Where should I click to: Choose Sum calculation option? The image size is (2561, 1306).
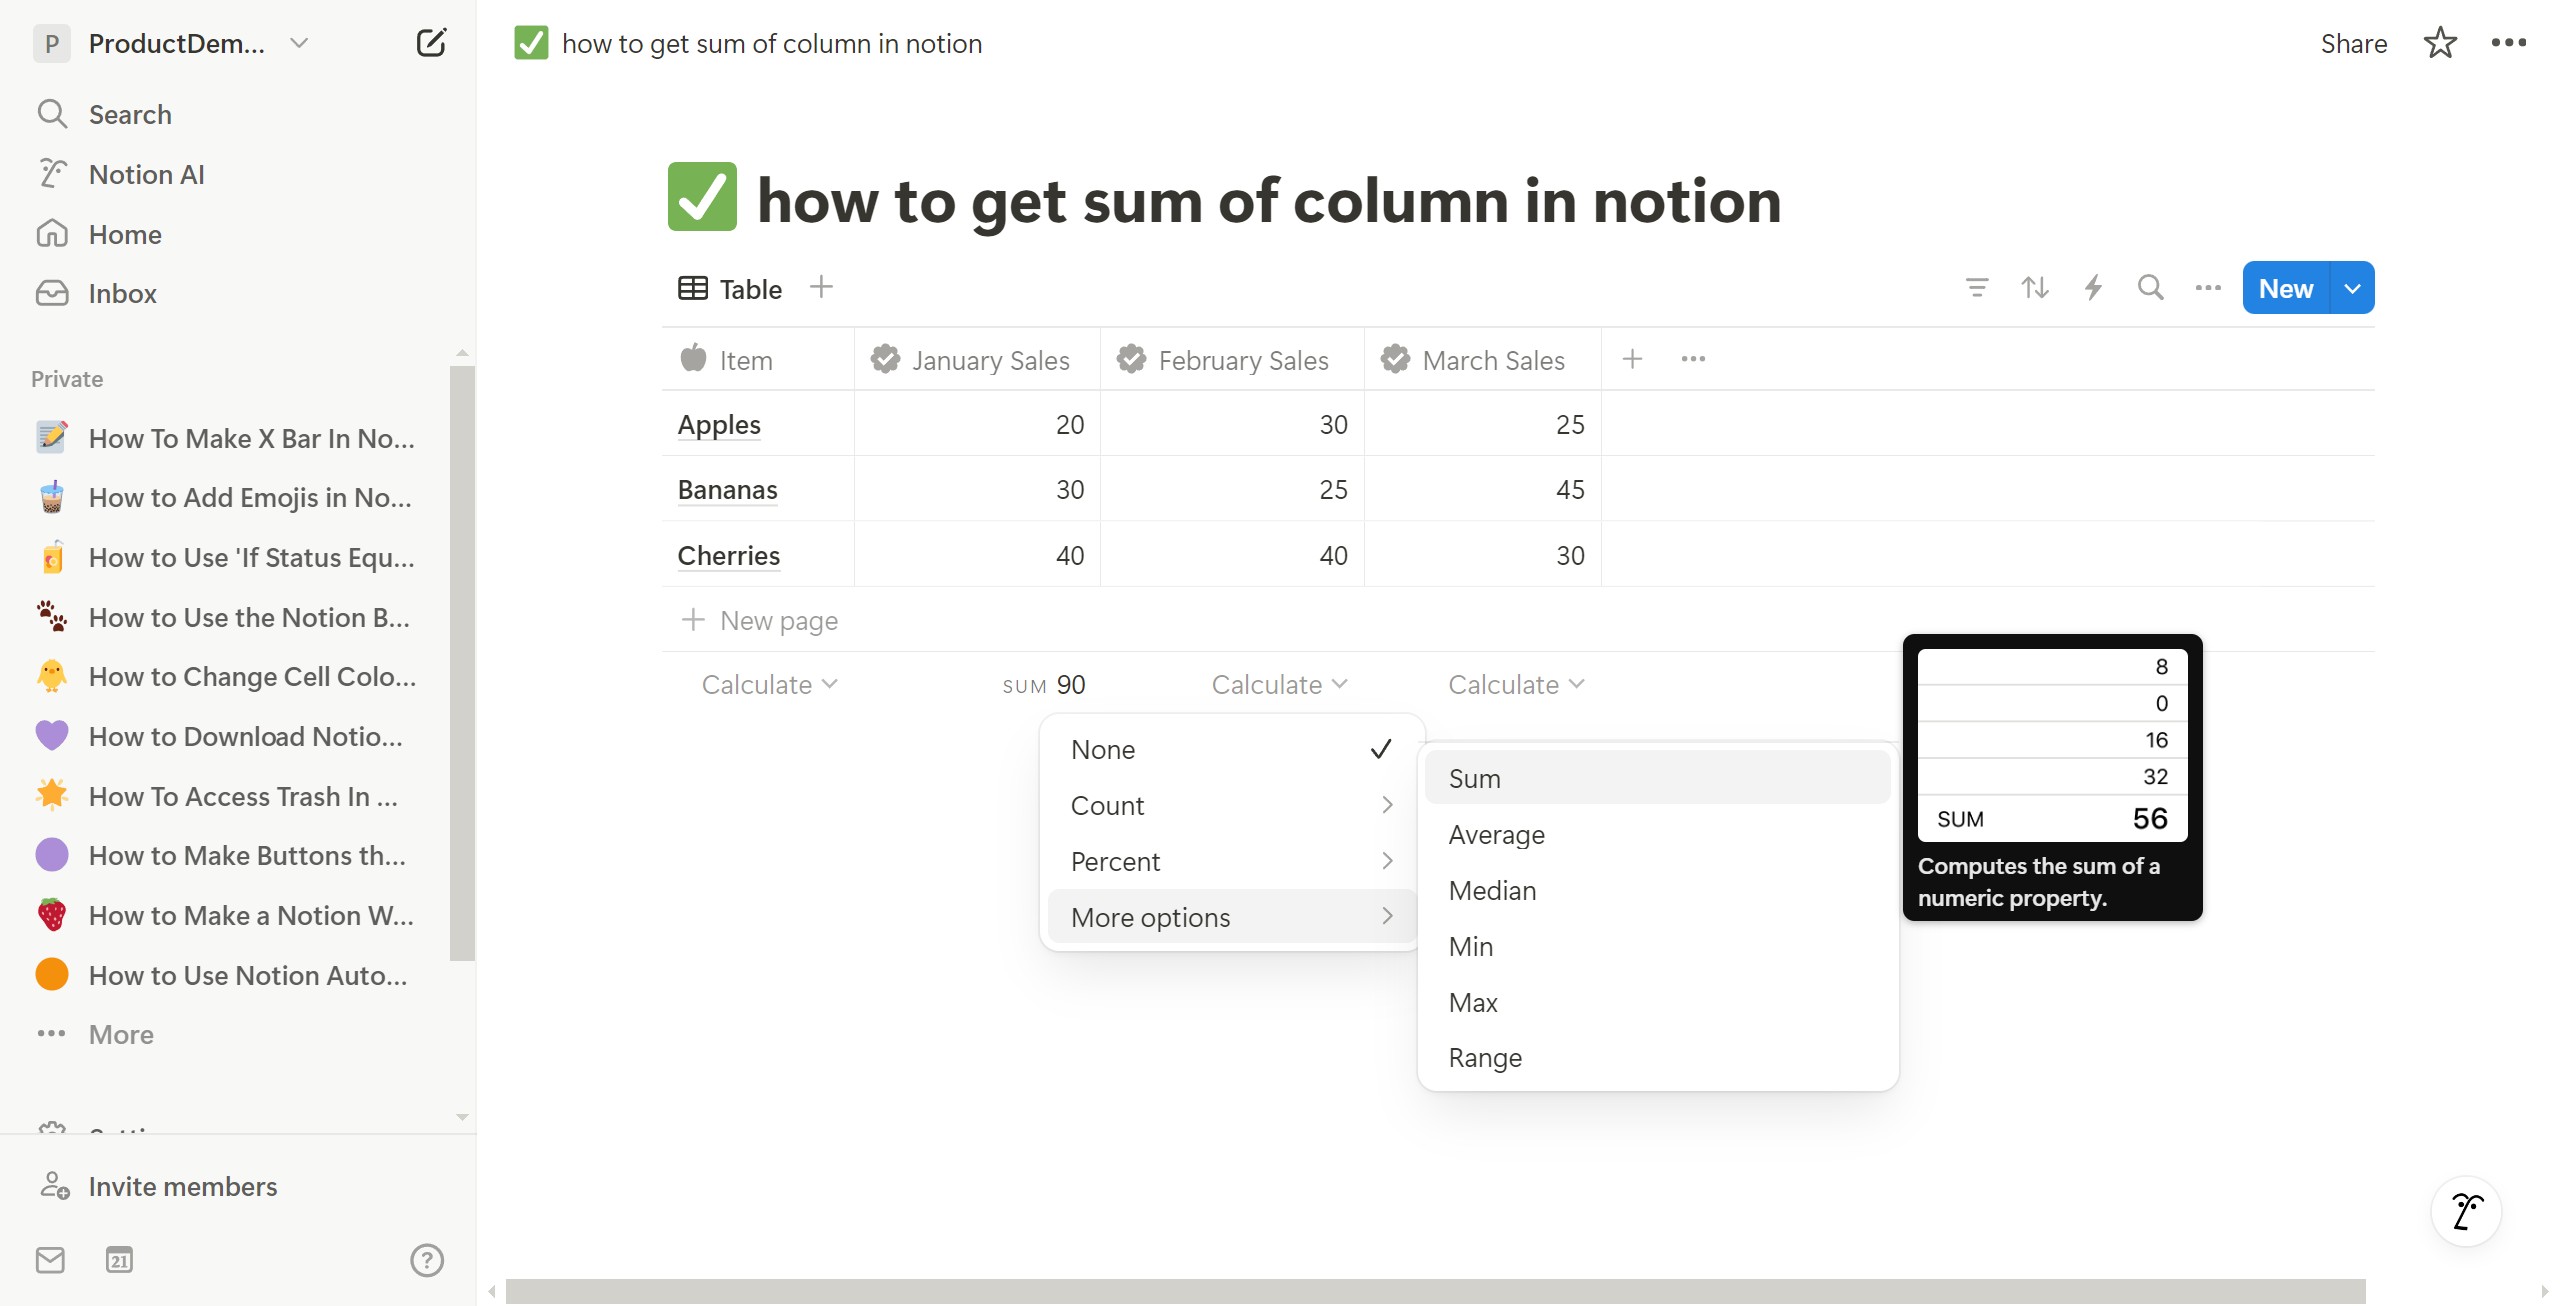(x=1657, y=779)
